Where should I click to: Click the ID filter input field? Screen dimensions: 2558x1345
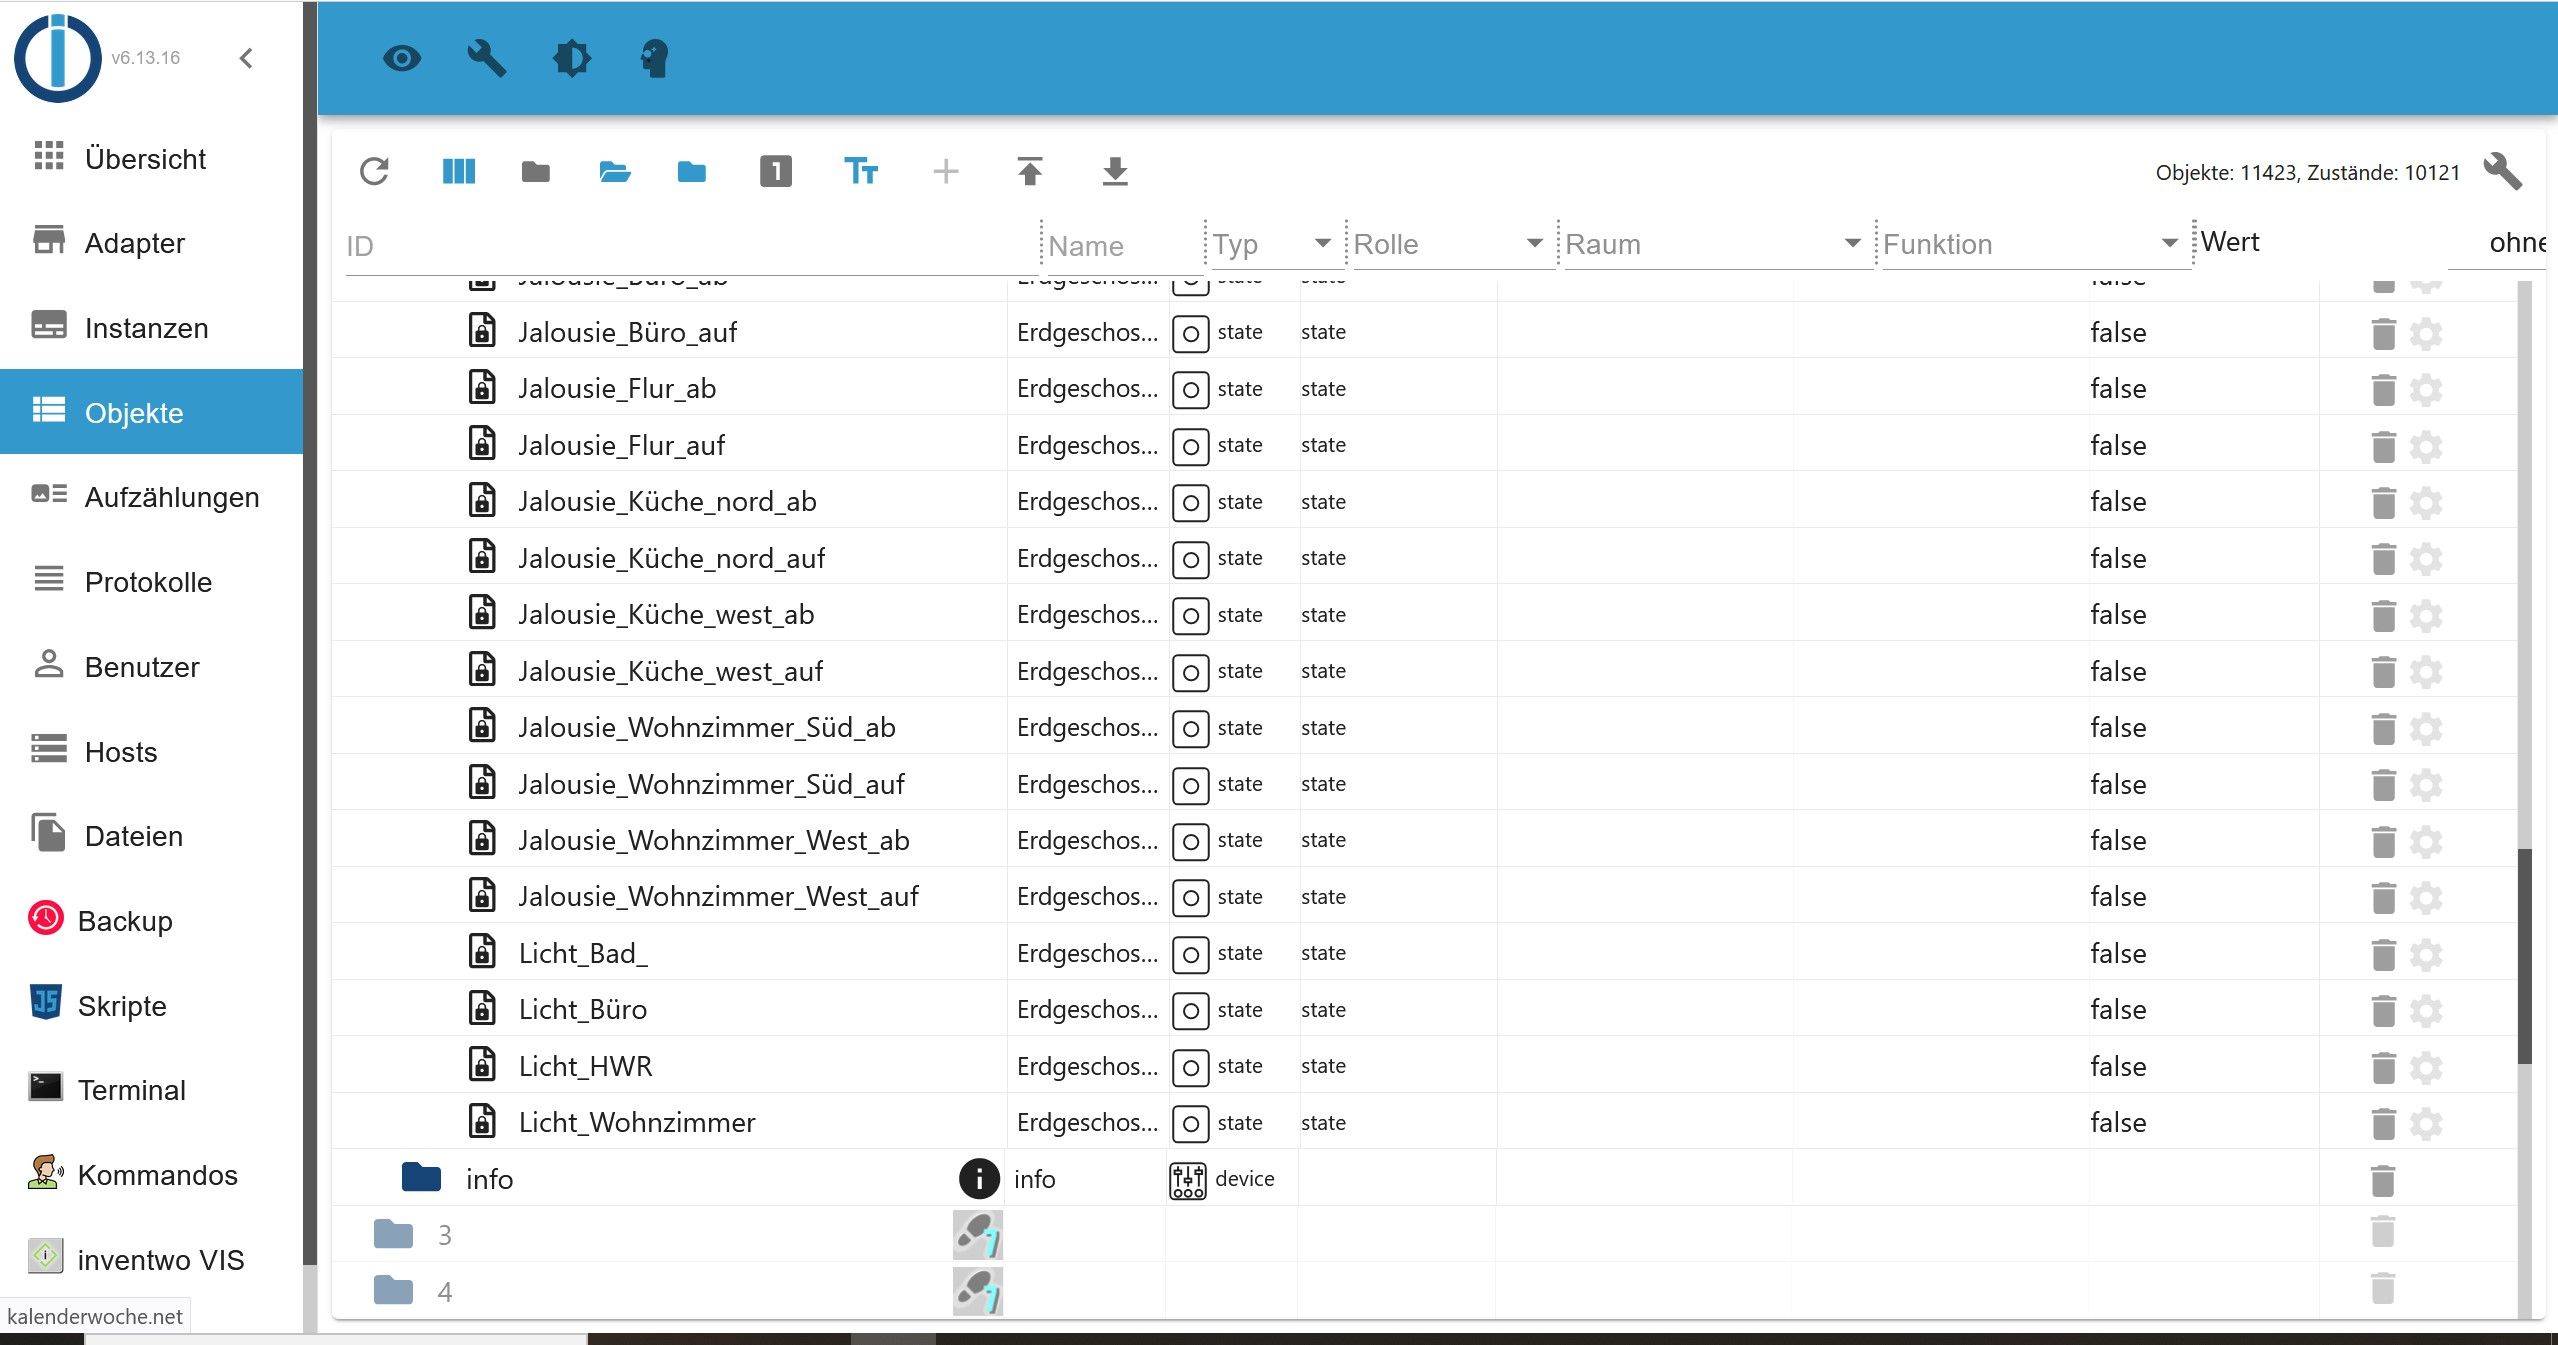tap(690, 246)
